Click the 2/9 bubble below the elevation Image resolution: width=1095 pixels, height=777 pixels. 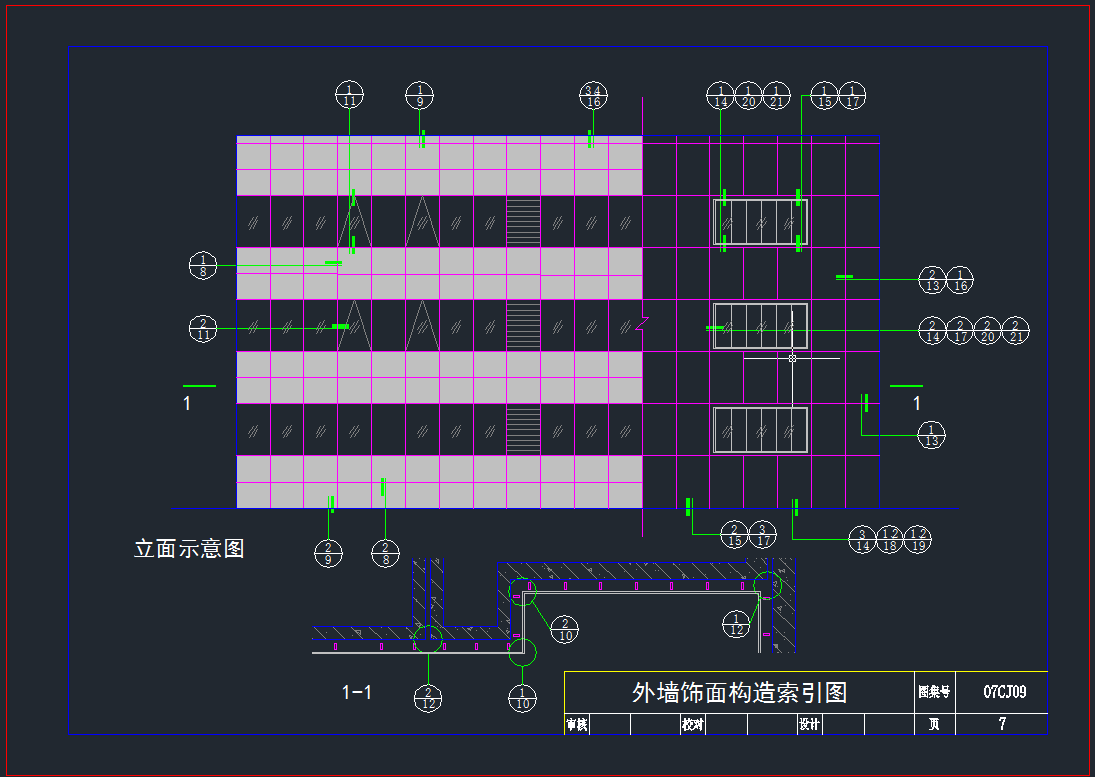[x=328, y=551]
